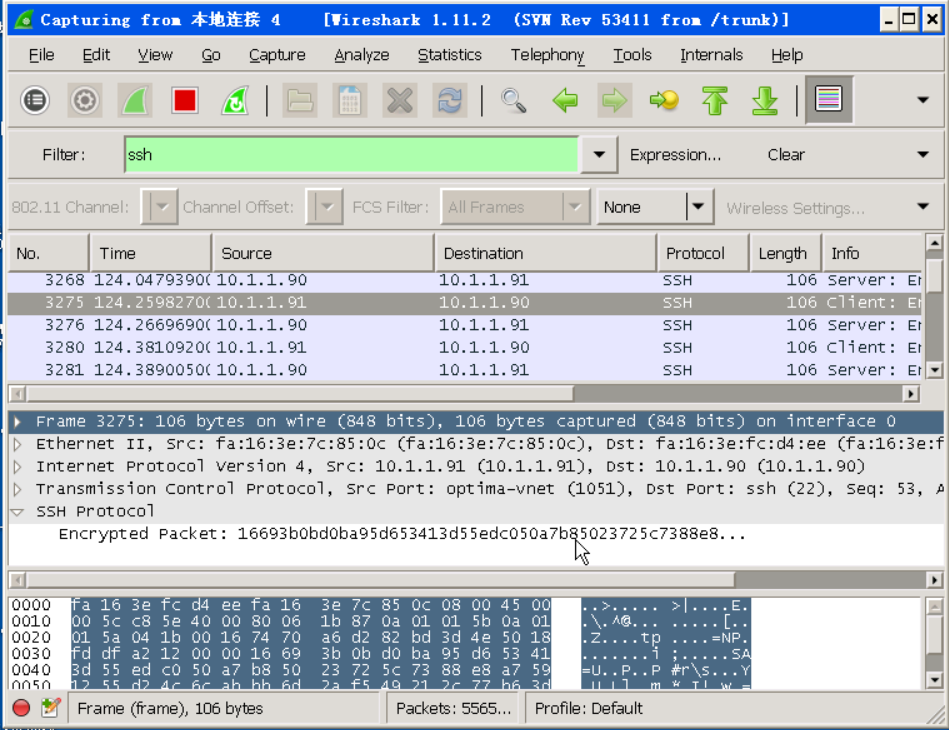Viewport: 949px width, 730px height.
Task: Select packet number 3268
Action: pyautogui.click(x=465, y=280)
